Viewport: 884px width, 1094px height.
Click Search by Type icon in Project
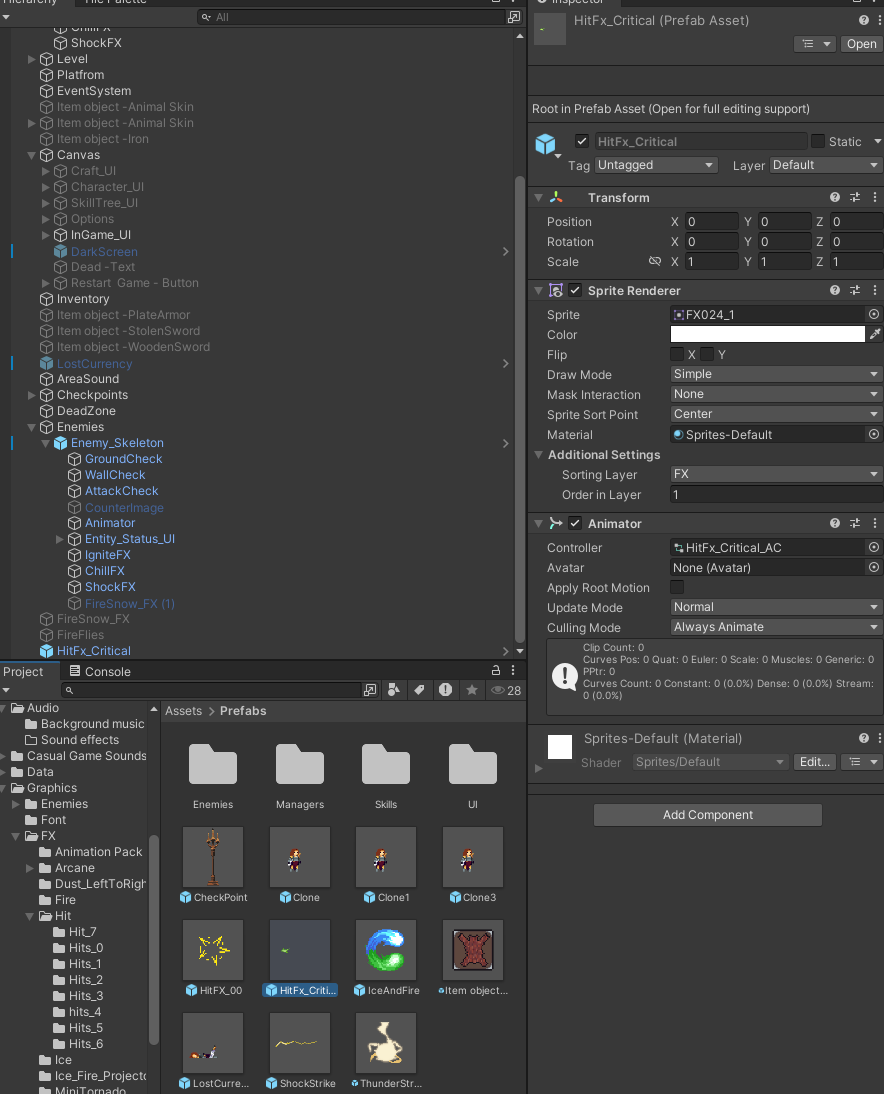(394, 690)
